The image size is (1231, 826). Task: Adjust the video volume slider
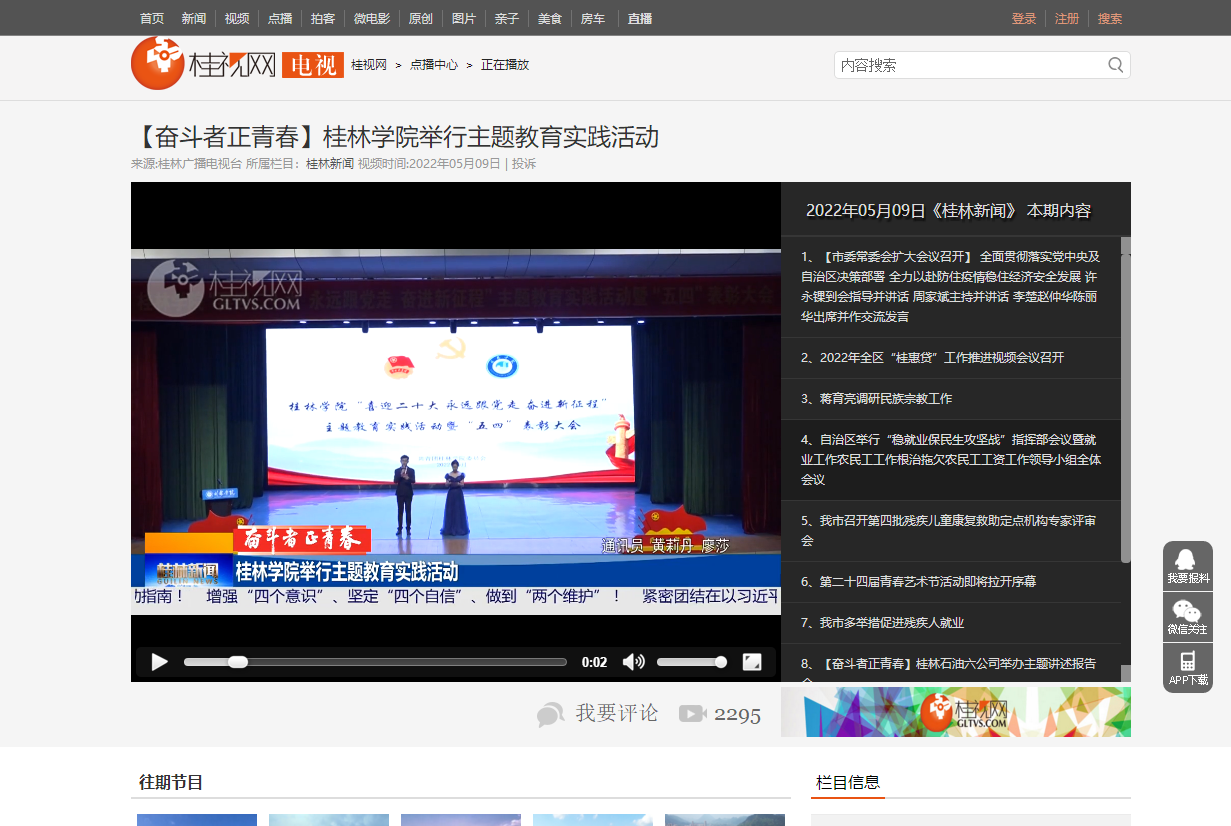[690, 662]
